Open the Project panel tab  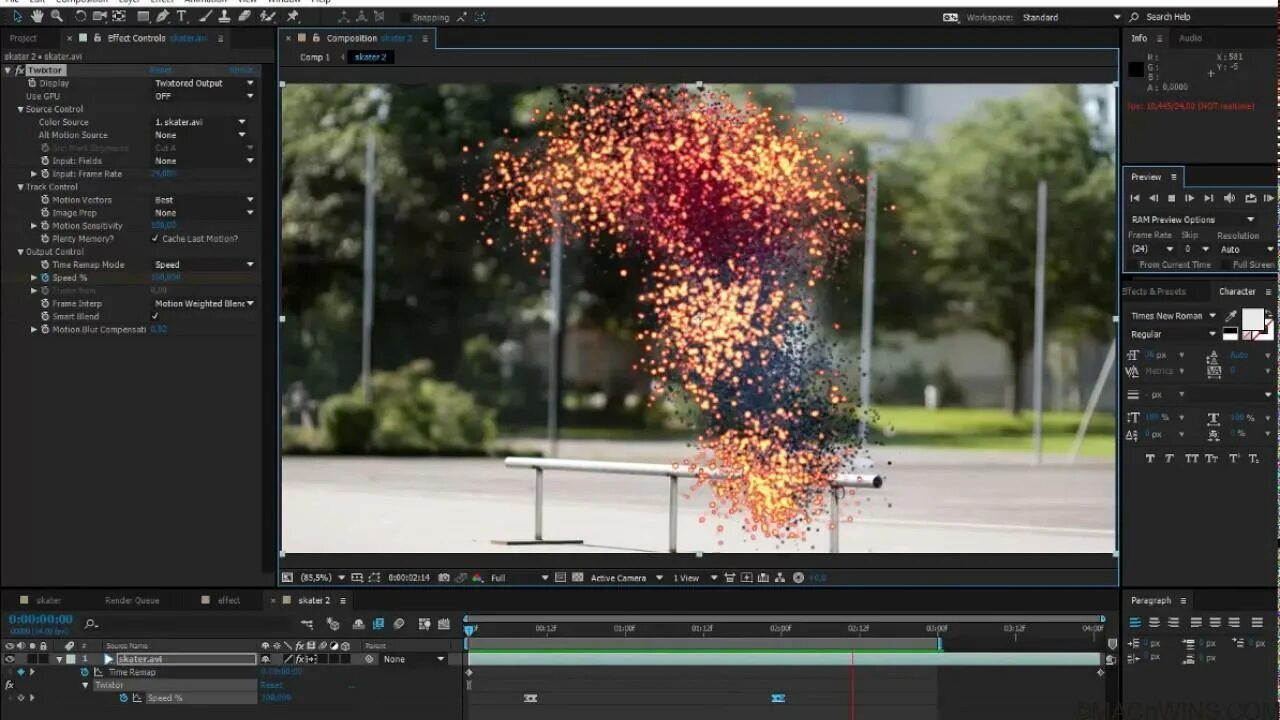tap(23, 38)
